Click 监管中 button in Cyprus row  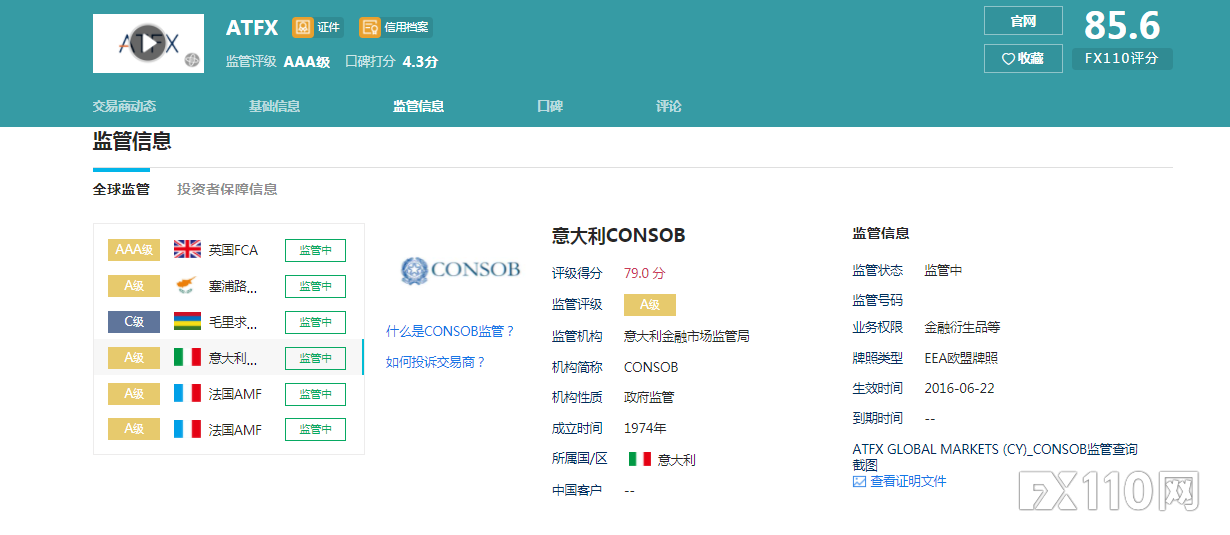pos(315,286)
